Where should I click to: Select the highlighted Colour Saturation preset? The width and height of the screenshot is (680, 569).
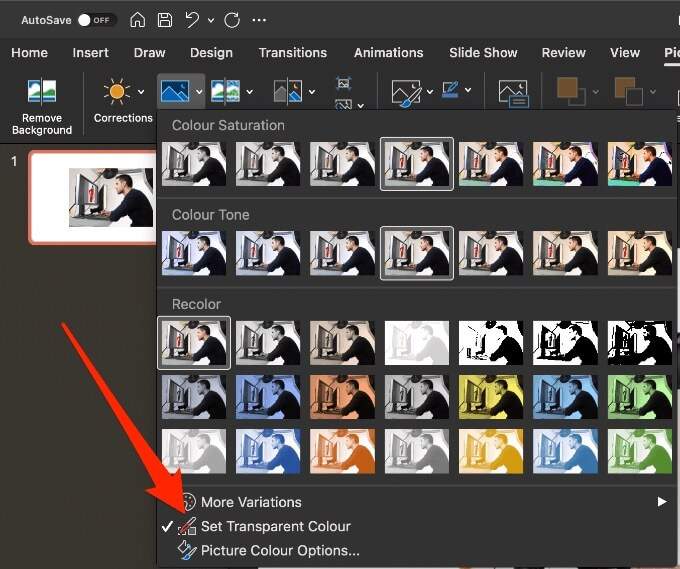click(x=417, y=164)
